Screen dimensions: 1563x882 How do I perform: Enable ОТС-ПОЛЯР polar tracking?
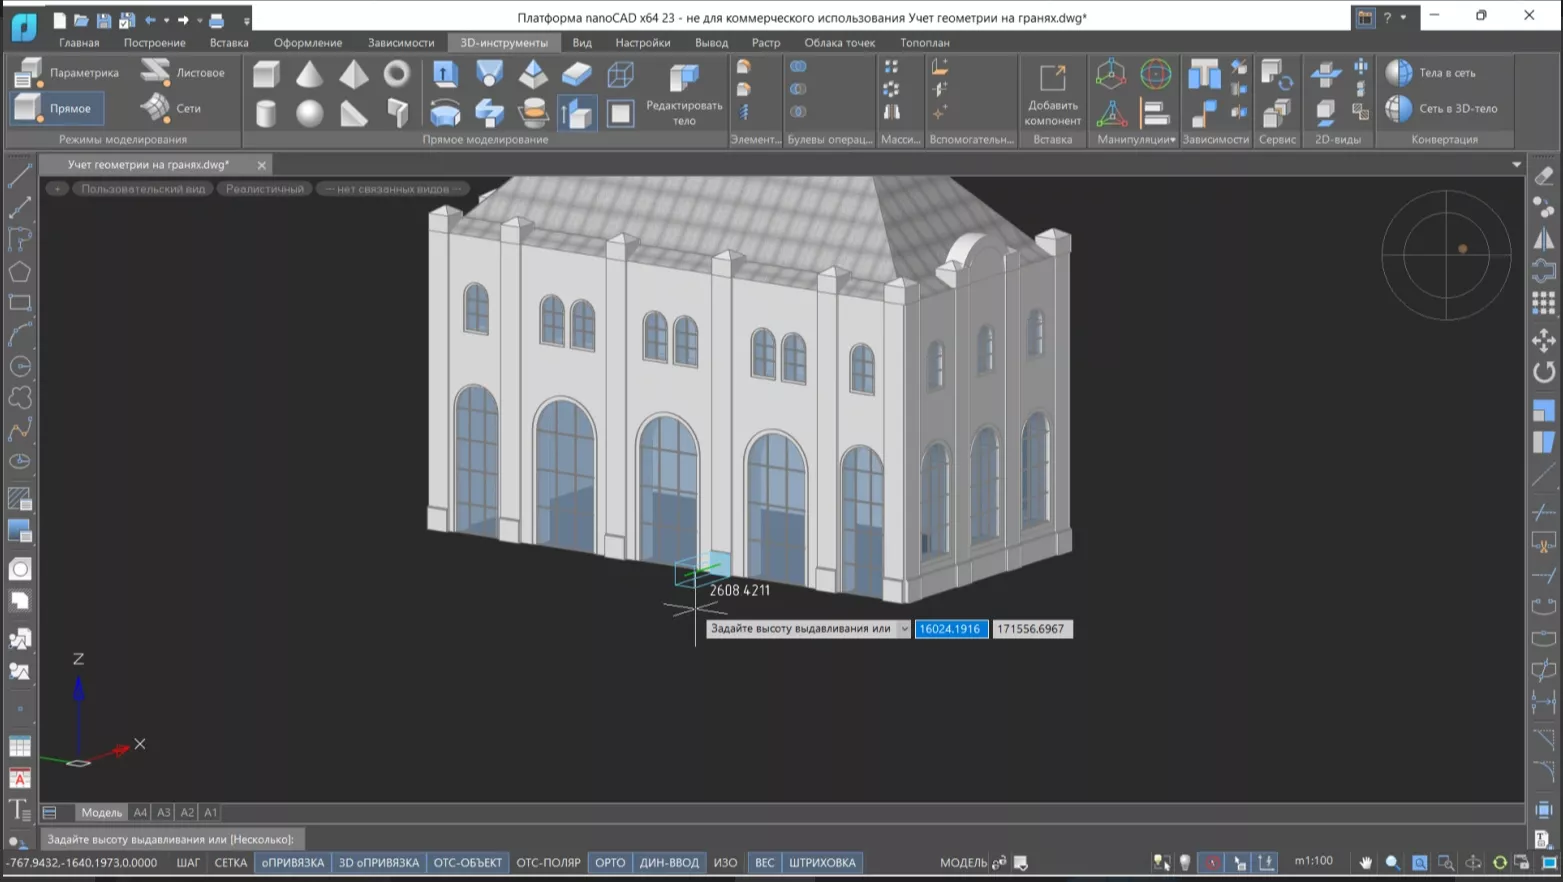point(548,862)
